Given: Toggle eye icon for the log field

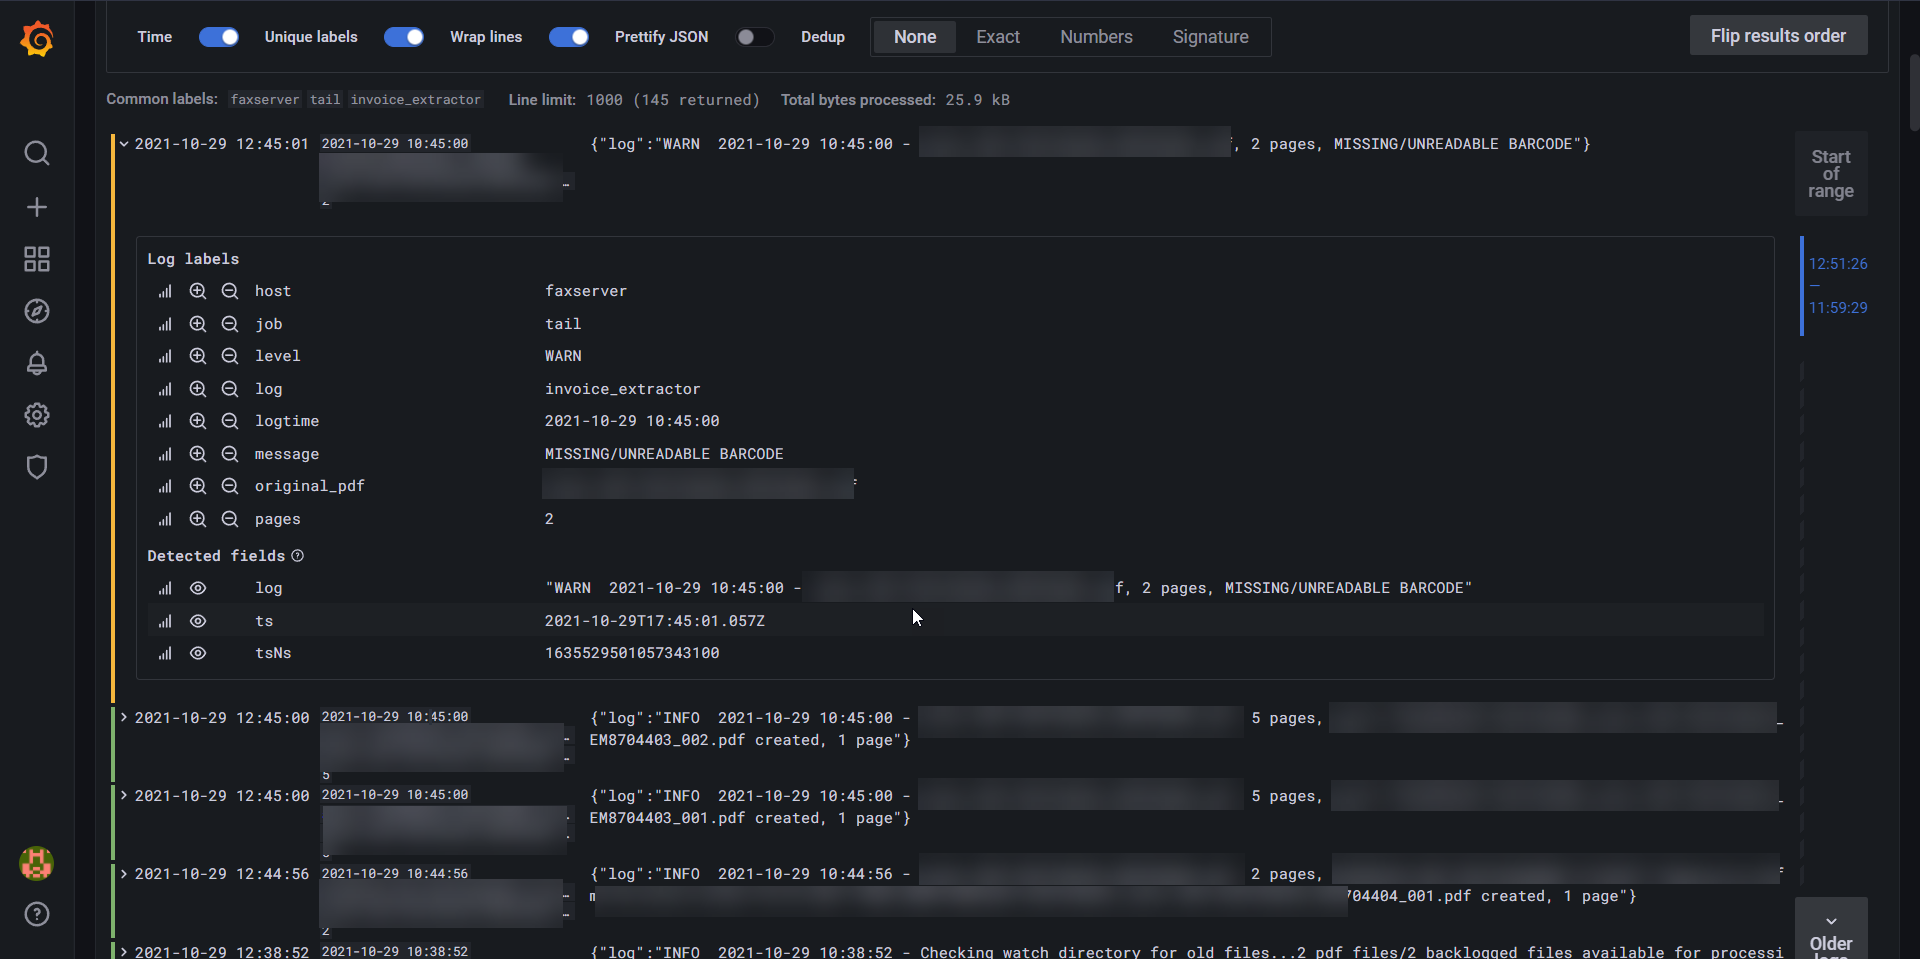Looking at the screenshot, I should click(x=198, y=588).
